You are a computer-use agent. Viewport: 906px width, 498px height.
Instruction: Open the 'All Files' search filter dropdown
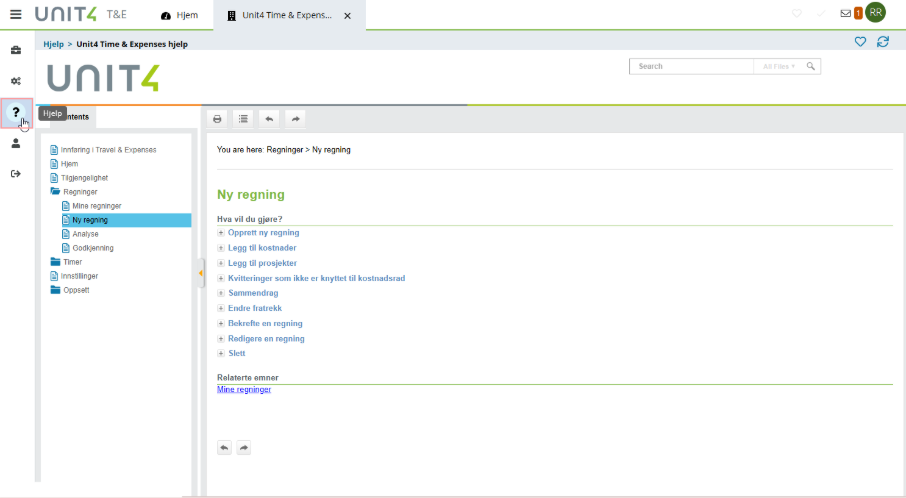coord(778,66)
